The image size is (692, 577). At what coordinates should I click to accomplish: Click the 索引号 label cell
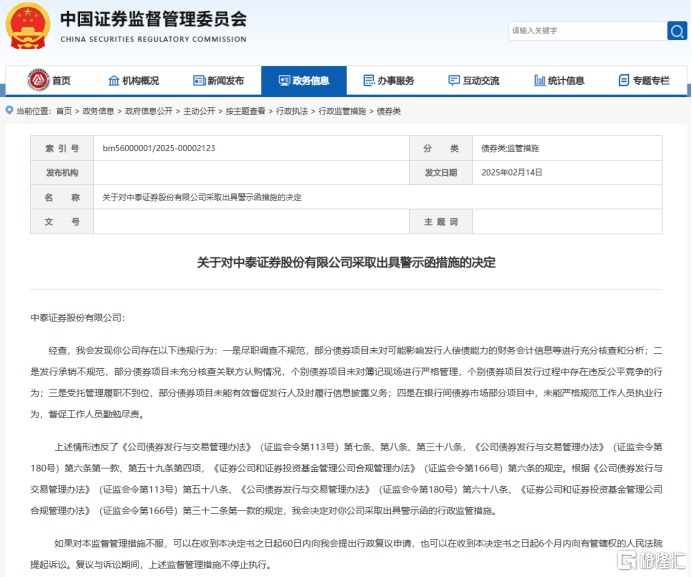point(62,148)
